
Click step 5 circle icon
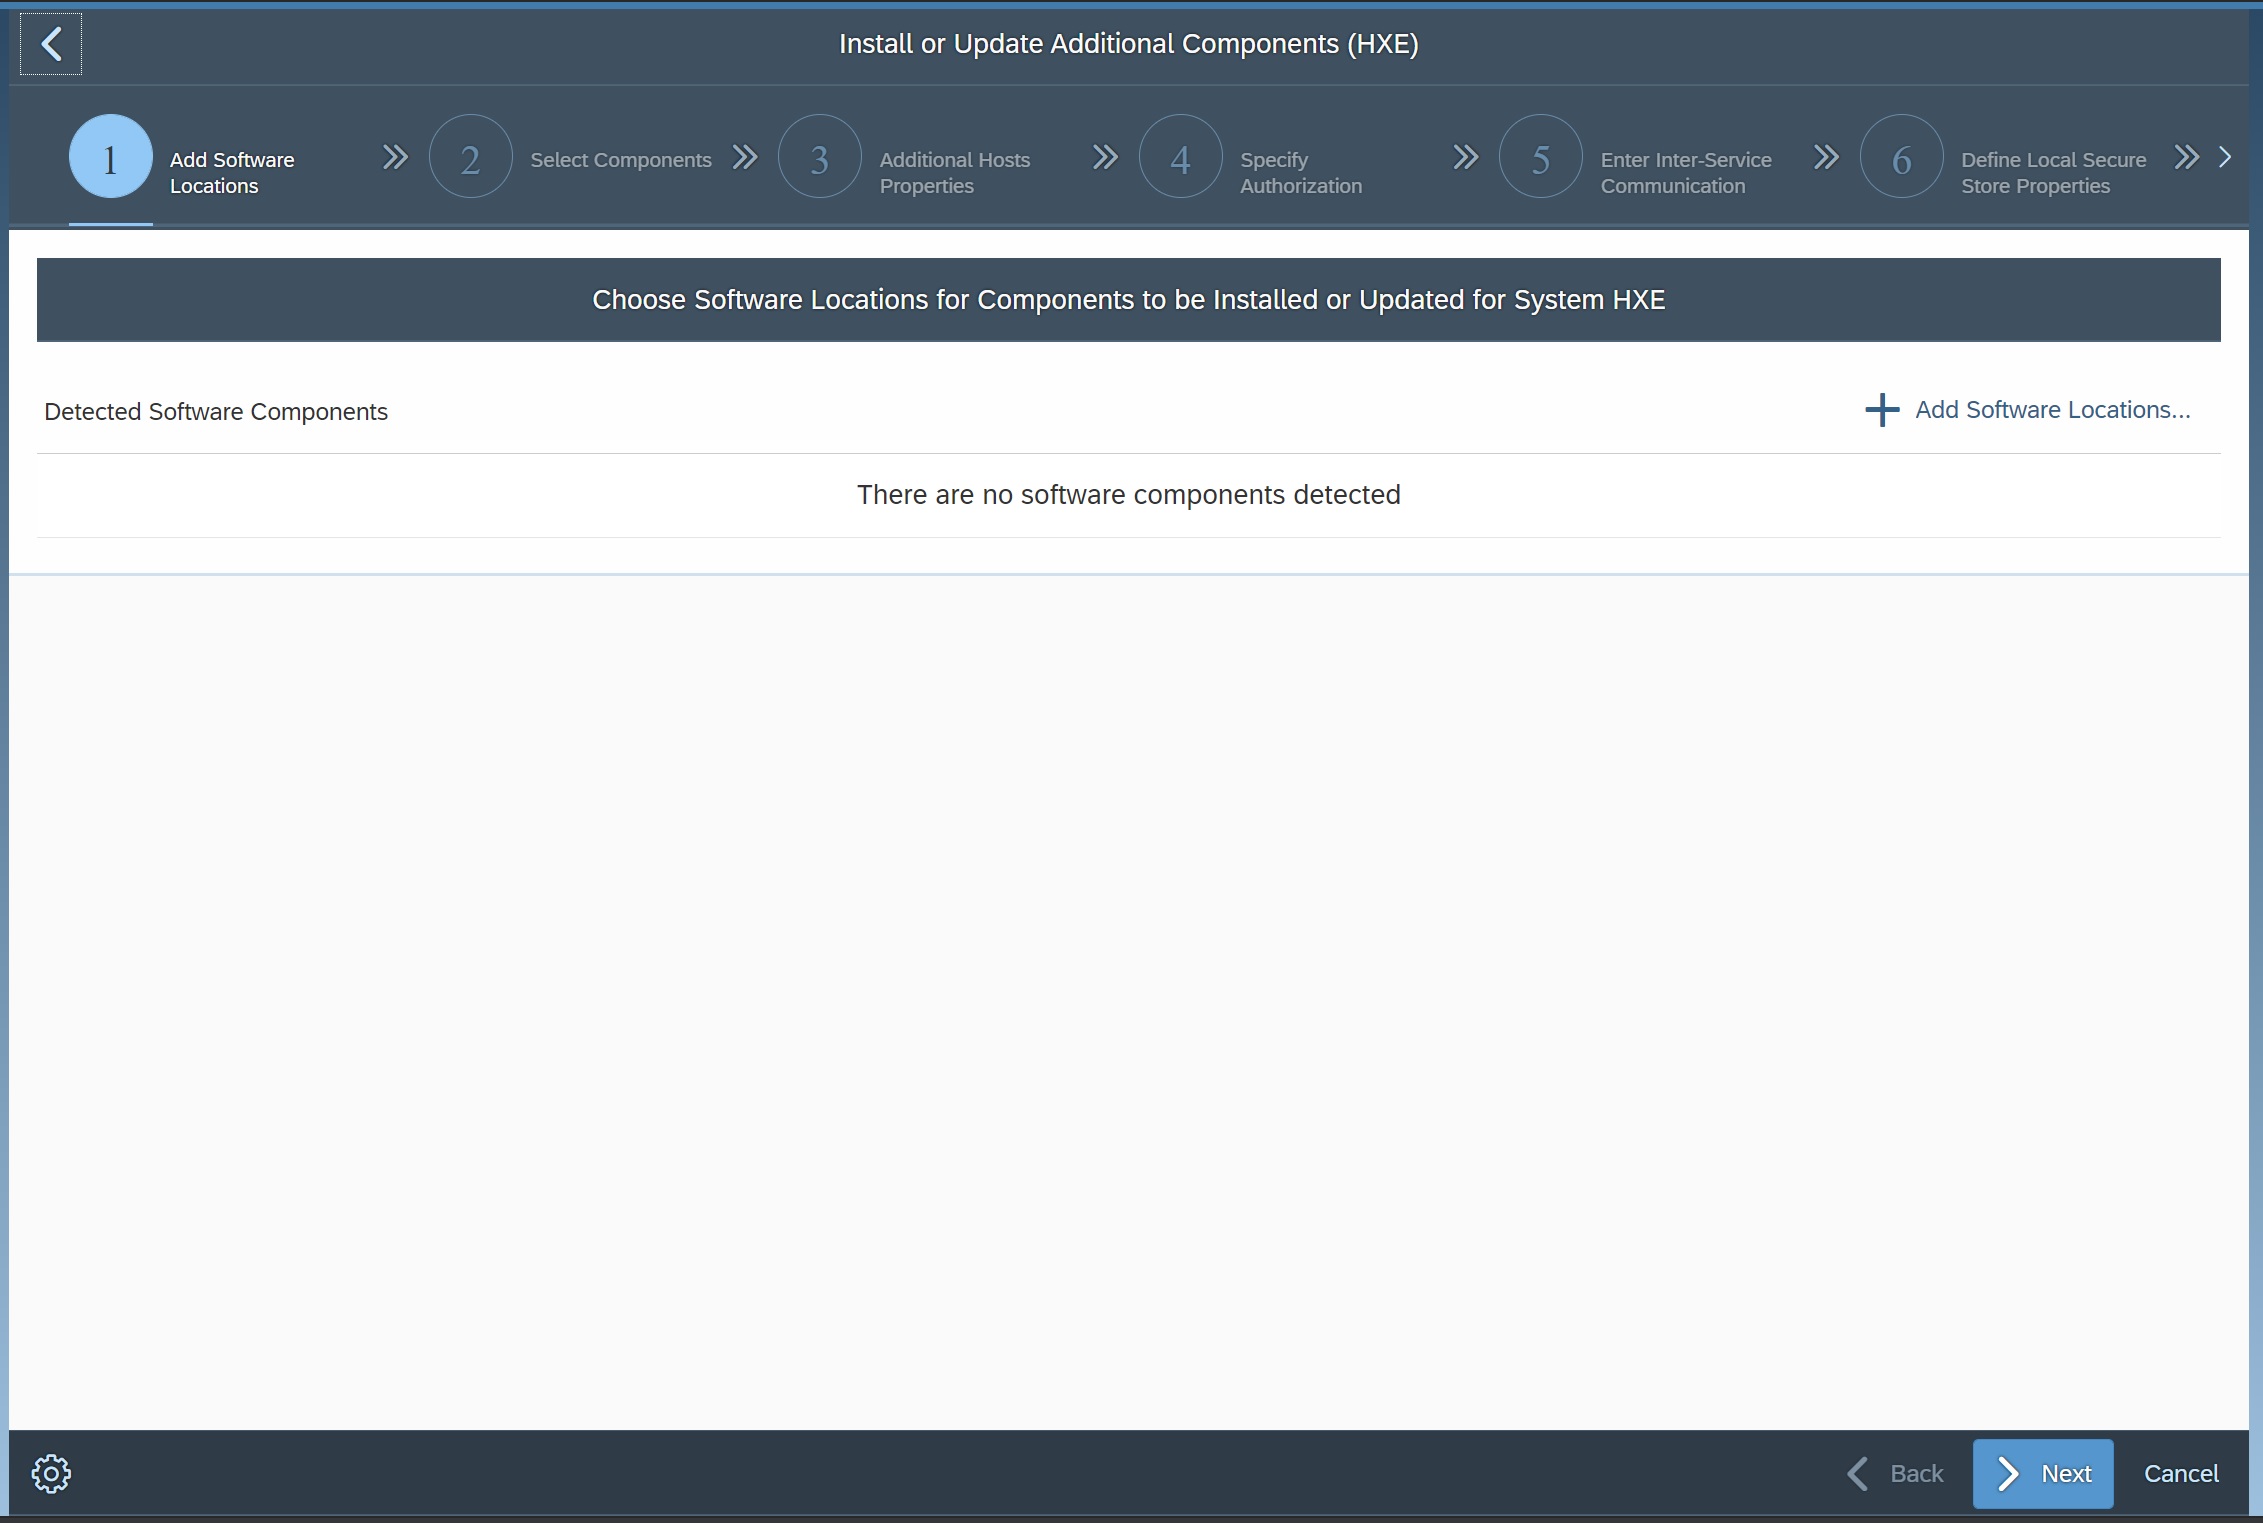(x=1540, y=157)
